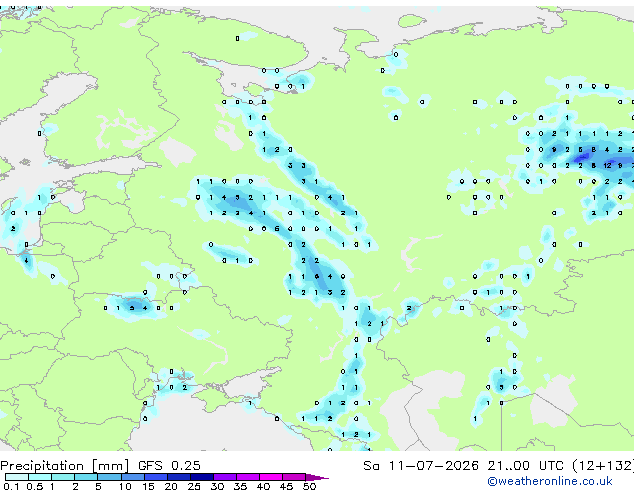Click the 'Precipitation [mm]' title text

65,466
